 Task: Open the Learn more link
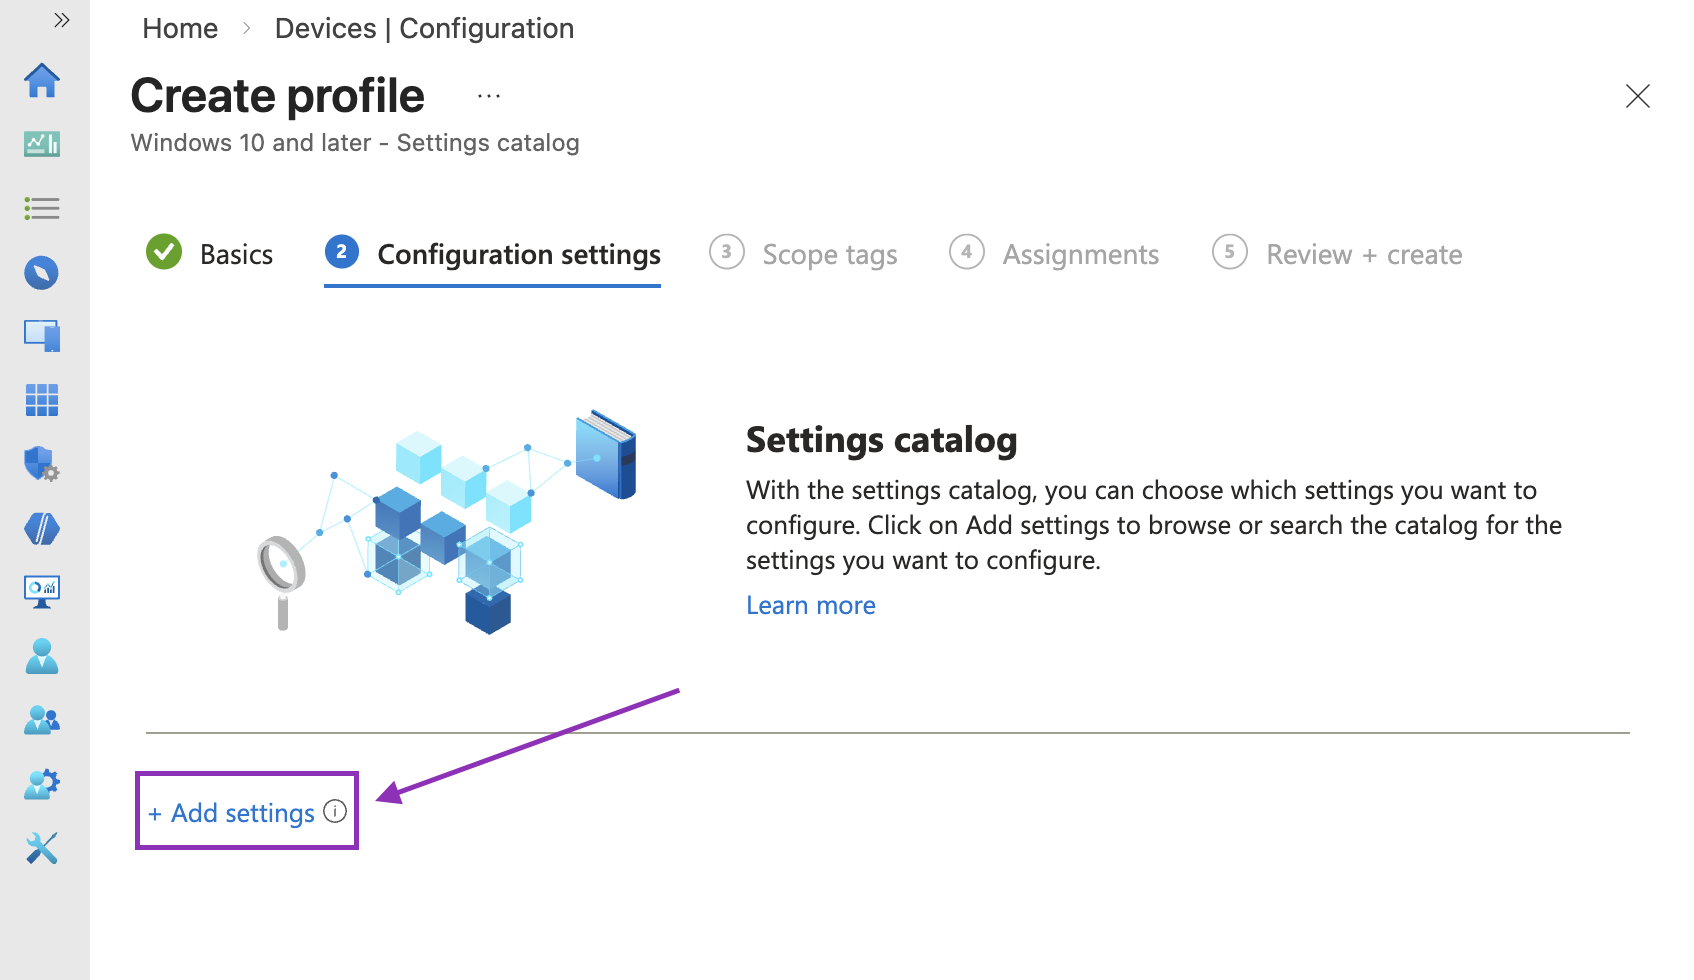coord(811,605)
